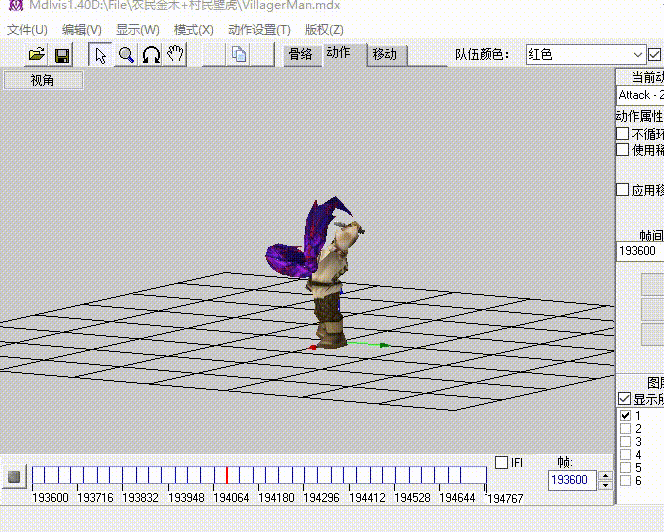Switch to the 骨络 tab
Image resolution: width=664 pixels, height=532 pixels.
click(x=300, y=55)
